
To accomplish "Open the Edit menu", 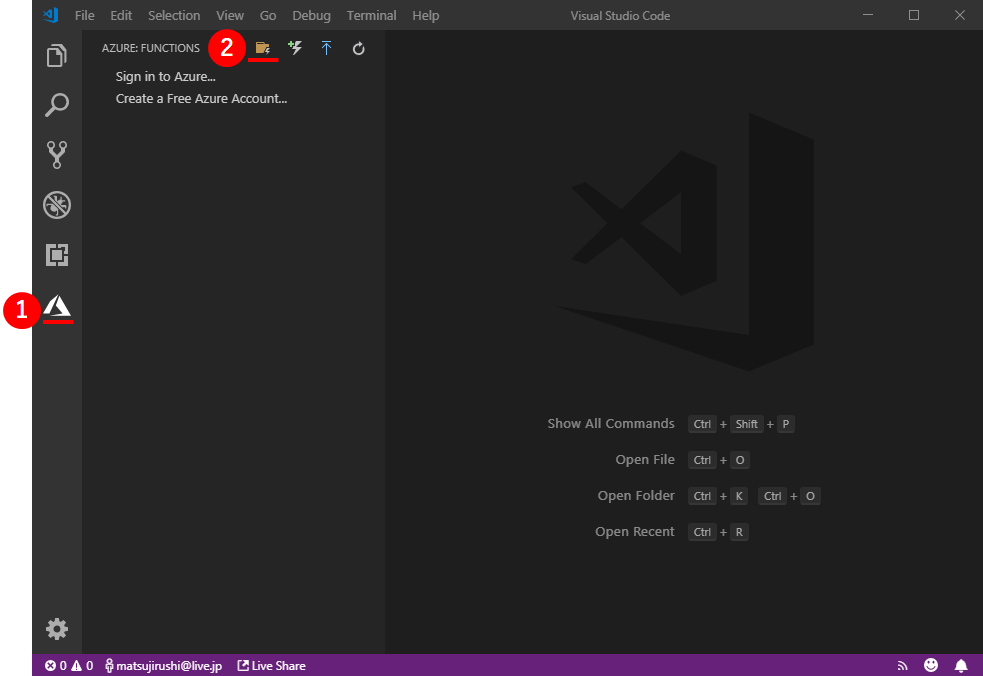I will coord(121,15).
